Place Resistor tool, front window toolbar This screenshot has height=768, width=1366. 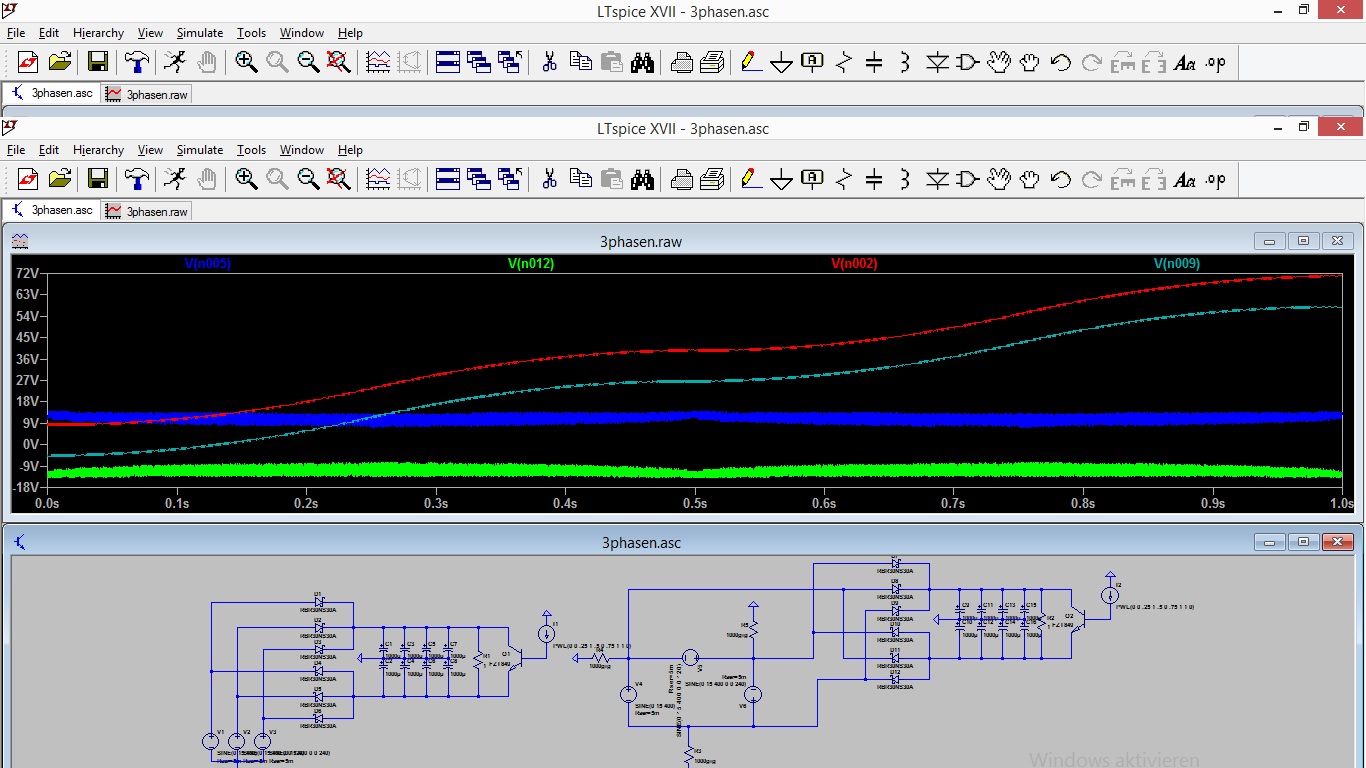coord(844,180)
